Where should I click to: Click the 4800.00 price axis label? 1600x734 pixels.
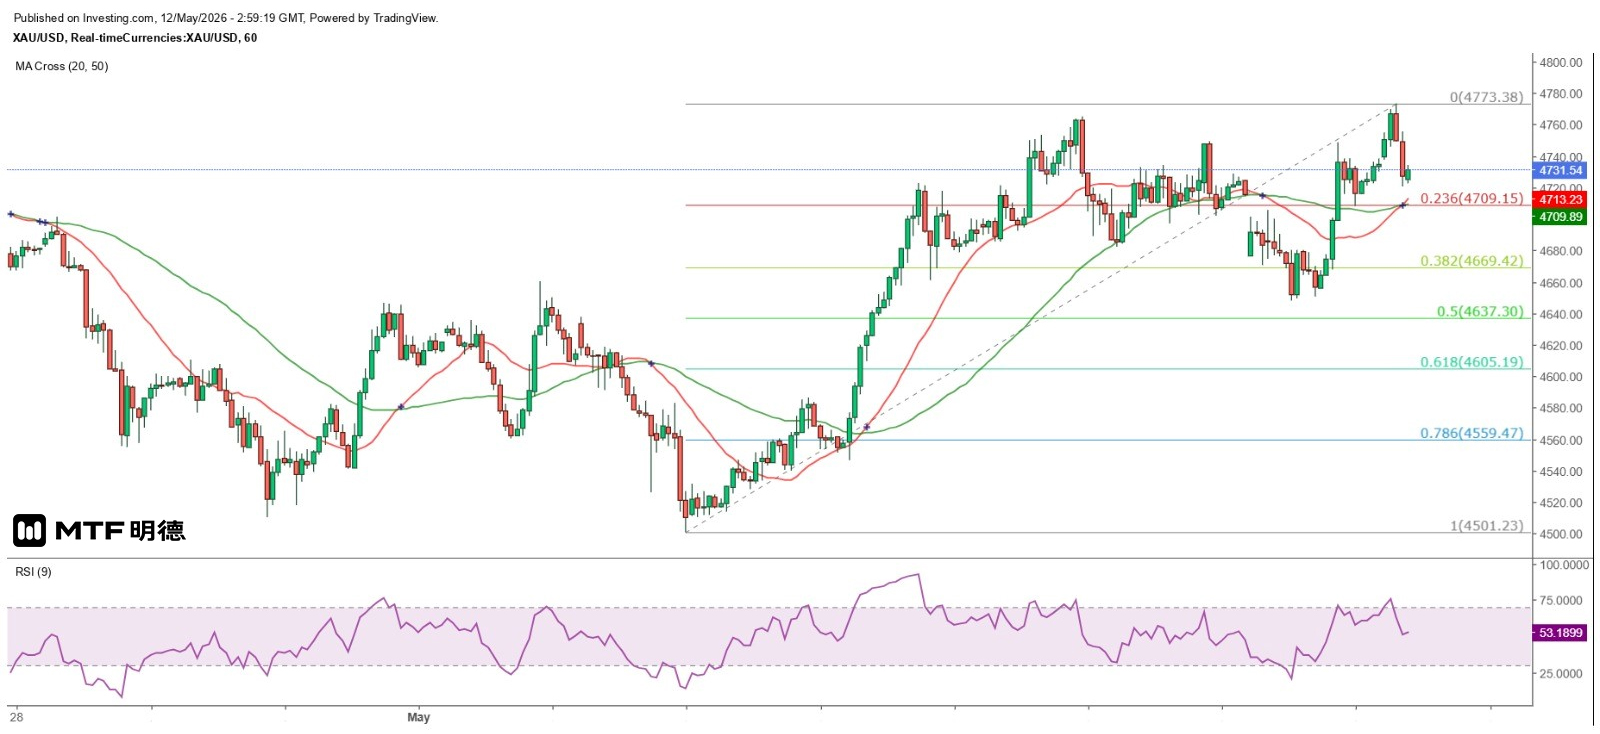[1561, 62]
